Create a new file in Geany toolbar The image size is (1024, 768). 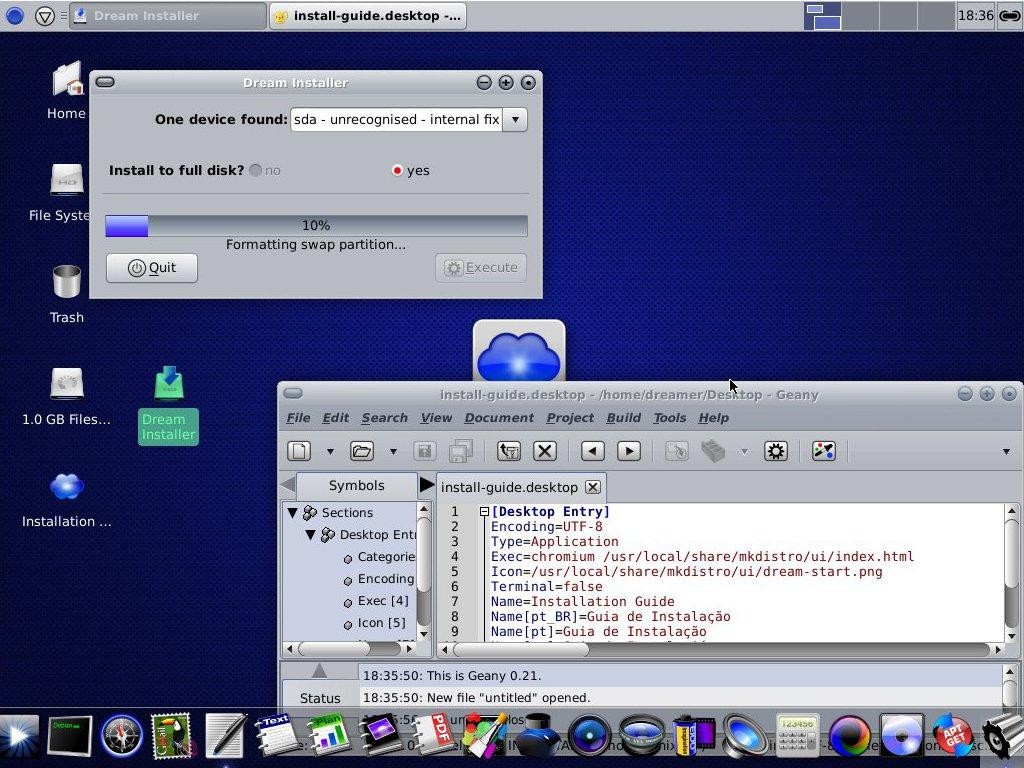point(300,451)
